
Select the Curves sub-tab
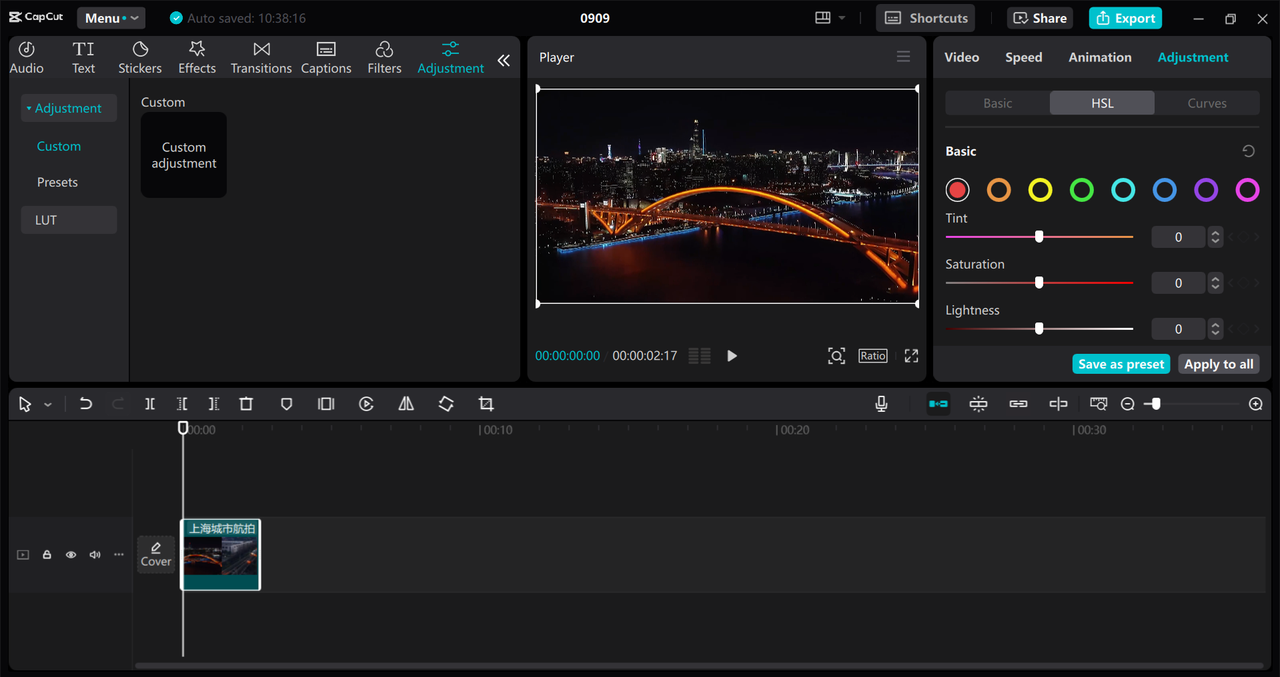click(x=1207, y=103)
